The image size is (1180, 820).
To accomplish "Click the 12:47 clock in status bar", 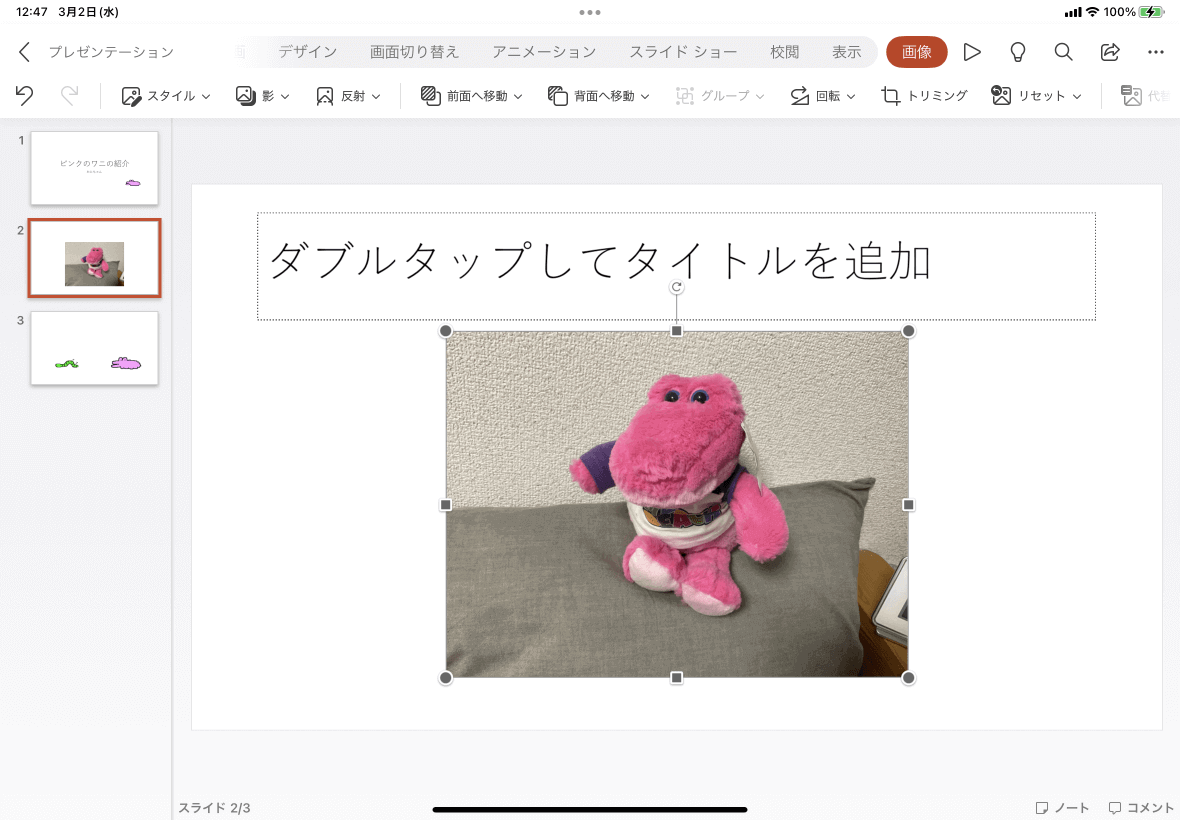I will (x=32, y=12).
